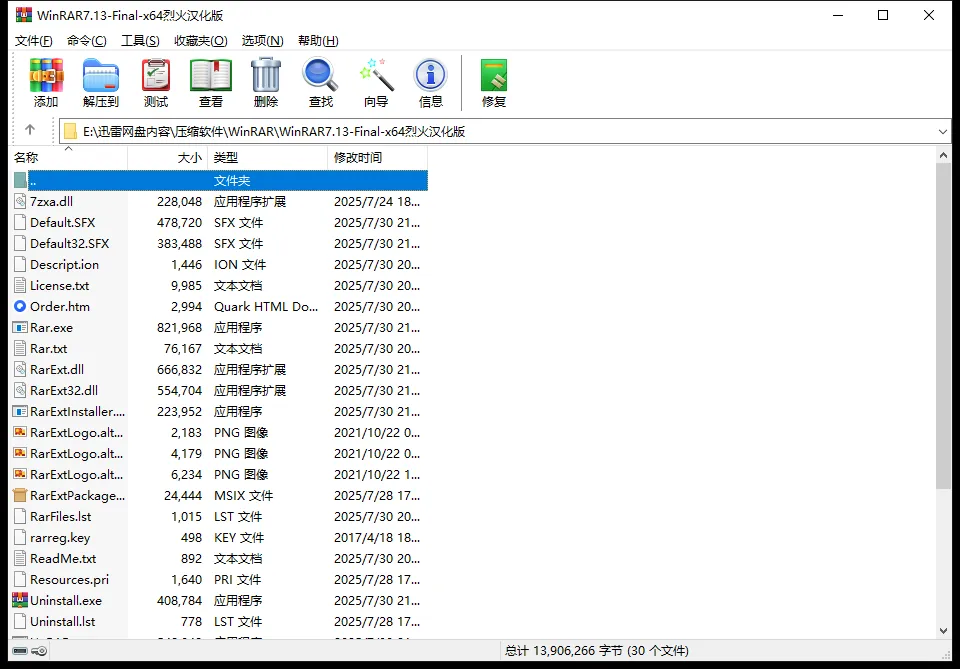Click the drive icon in status bar

[20, 651]
